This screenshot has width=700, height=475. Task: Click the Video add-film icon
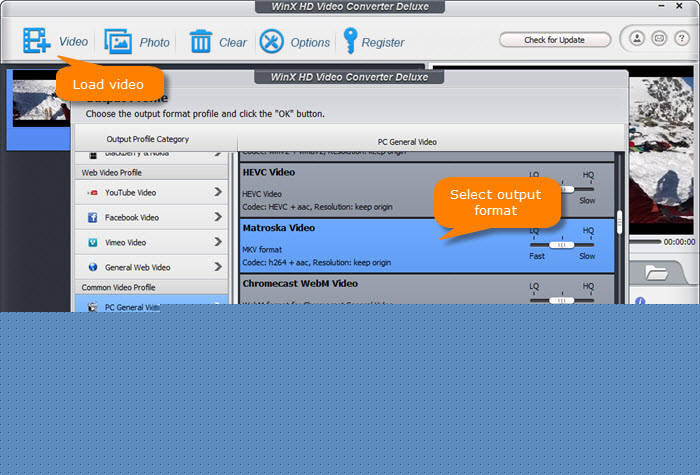pos(37,41)
